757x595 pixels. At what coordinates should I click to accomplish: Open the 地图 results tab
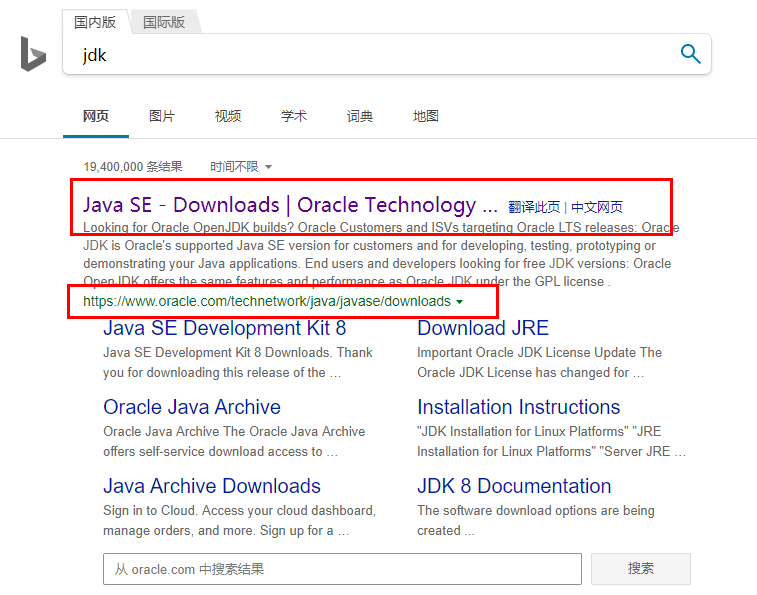tap(425, 116)
